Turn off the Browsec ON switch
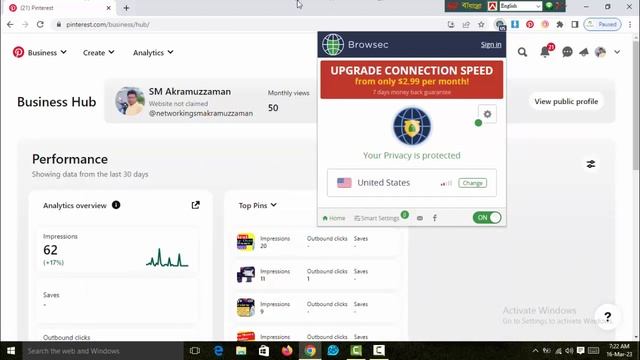The image size is (640, 360). click(x=487, y=218)
